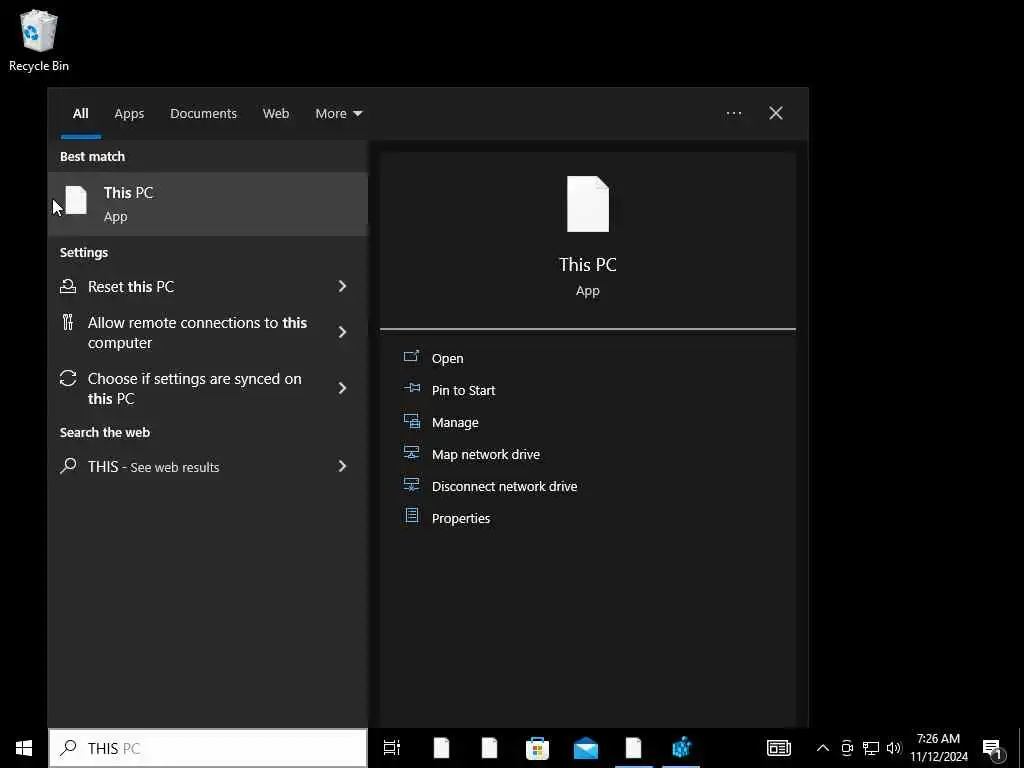Close the search panel

coord(776,113)
